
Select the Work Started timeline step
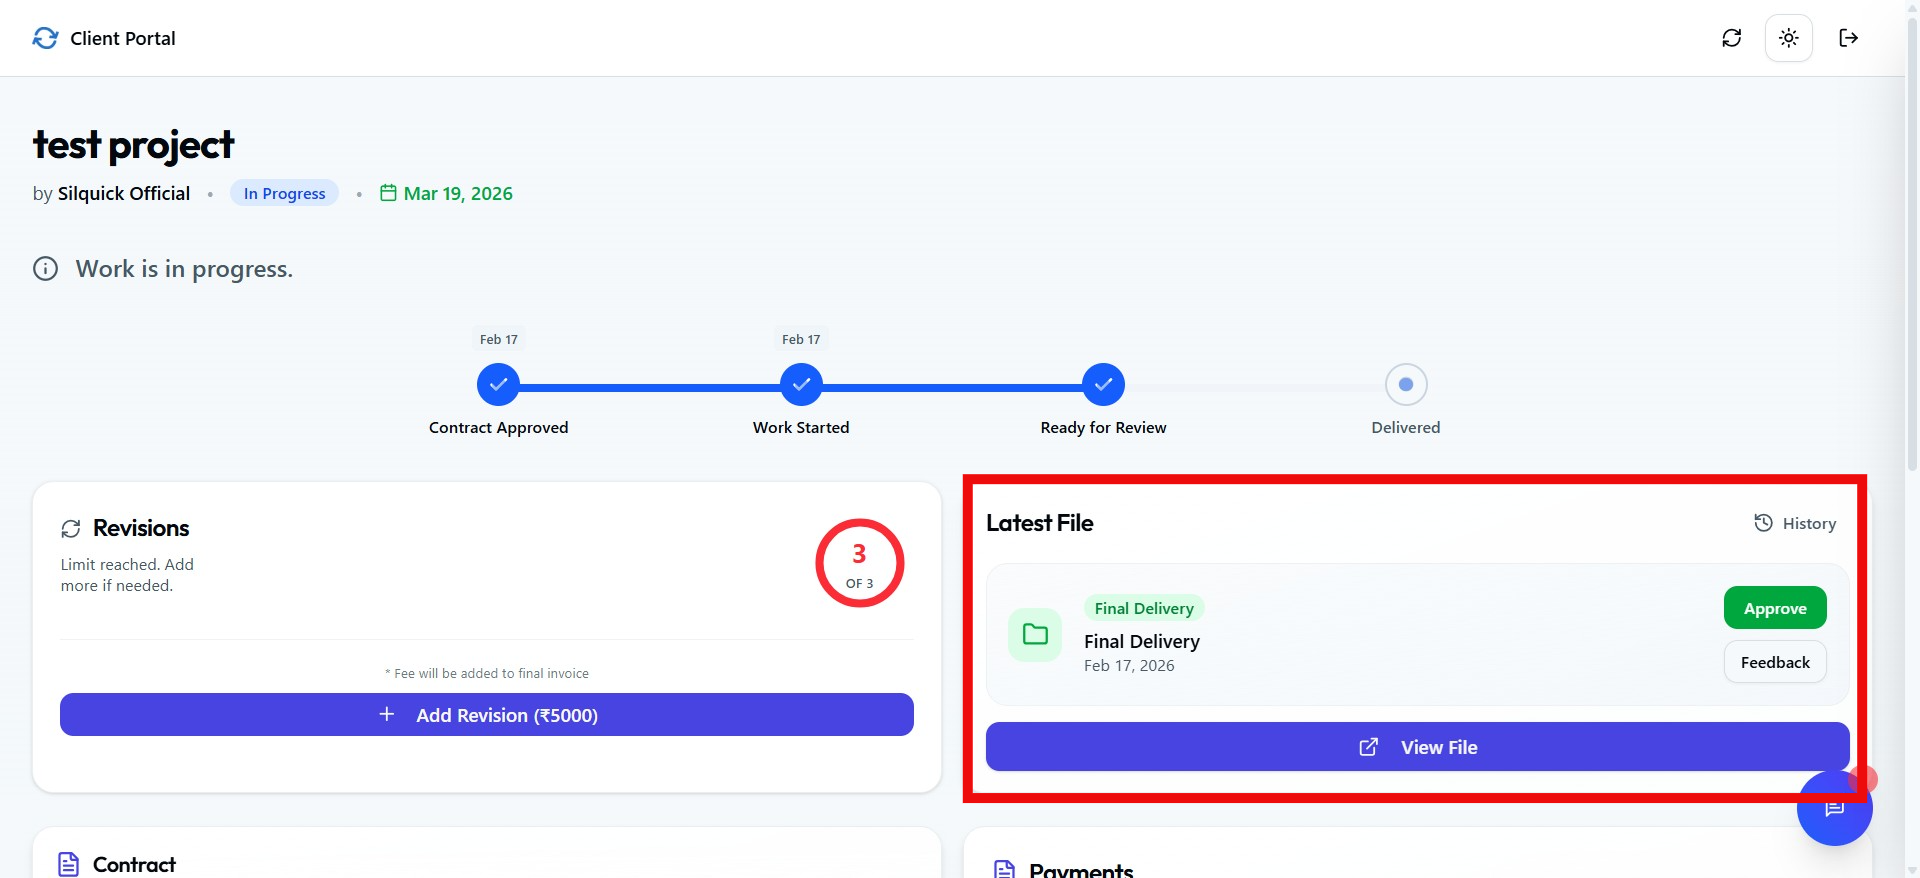click(801, 385)
